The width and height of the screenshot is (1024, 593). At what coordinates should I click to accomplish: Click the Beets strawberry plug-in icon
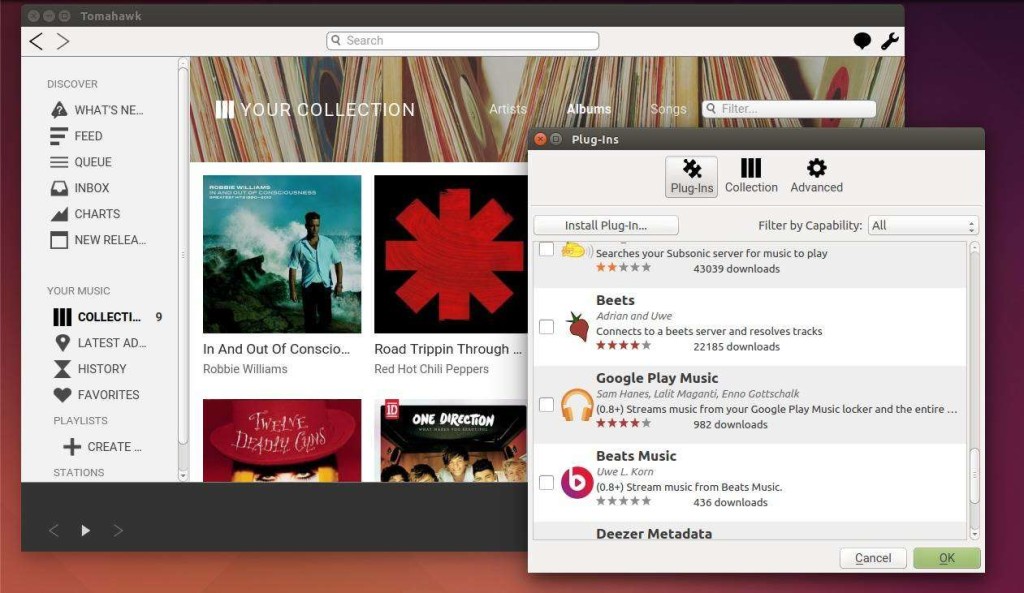pos(577,327)
